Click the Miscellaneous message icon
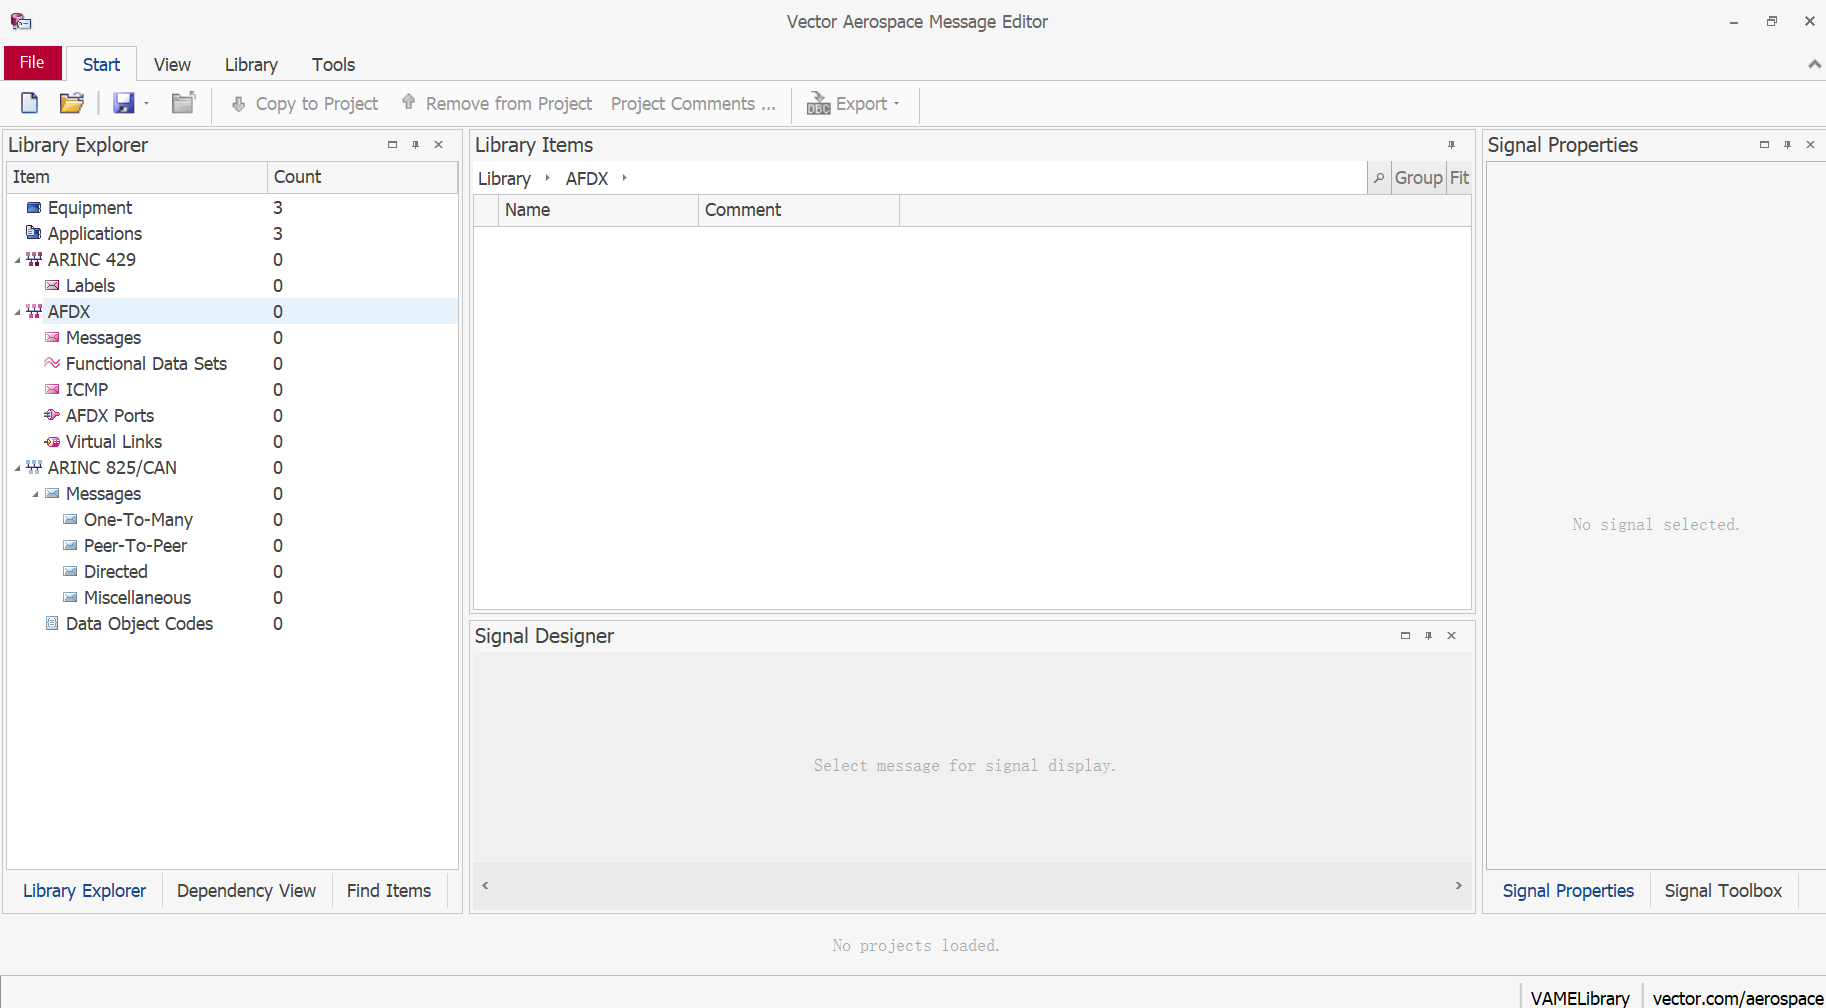This screenshot has width=1826, height=1008. point(70,597)
